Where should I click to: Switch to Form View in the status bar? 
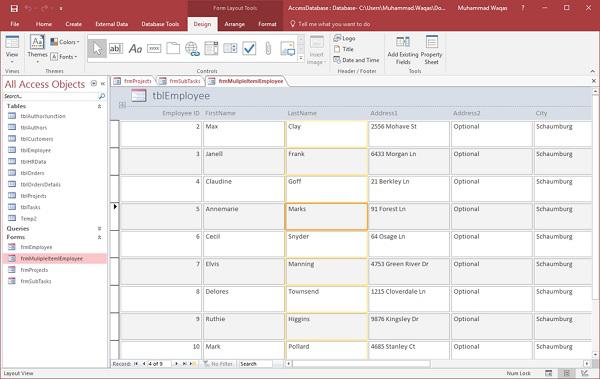point(549,373)
